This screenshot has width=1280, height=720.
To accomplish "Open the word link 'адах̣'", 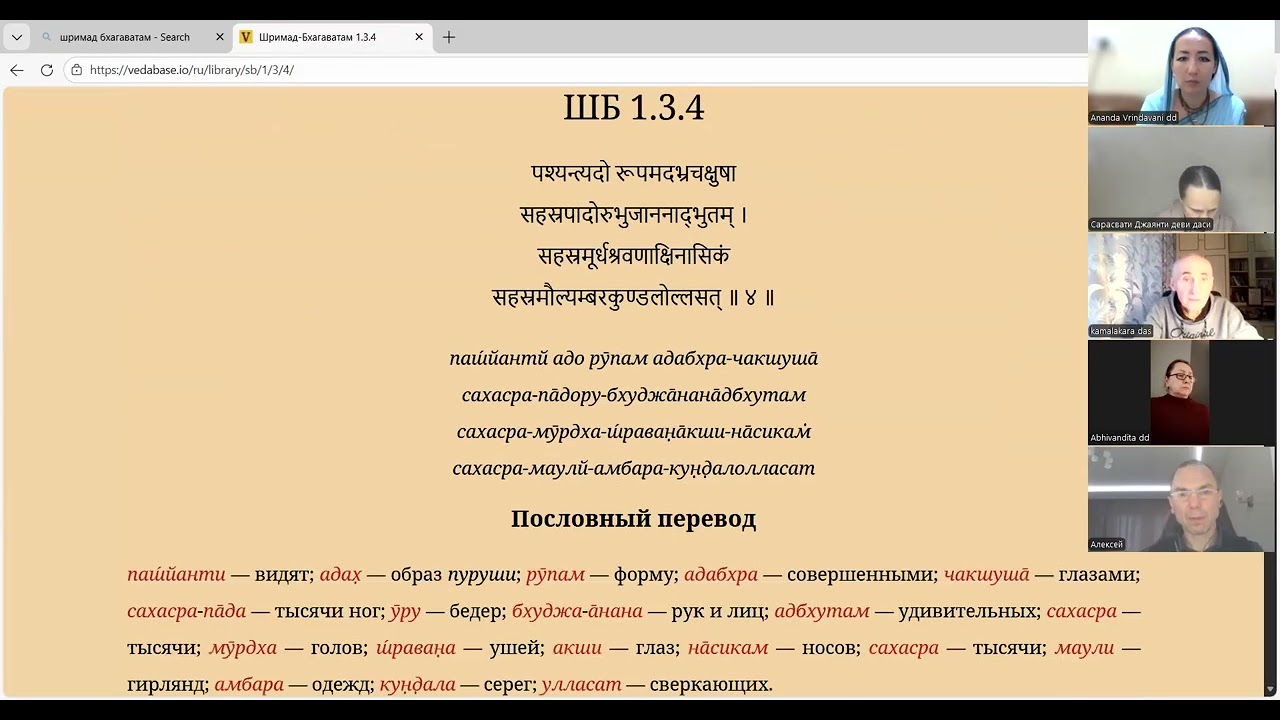I will coord(340,575).
